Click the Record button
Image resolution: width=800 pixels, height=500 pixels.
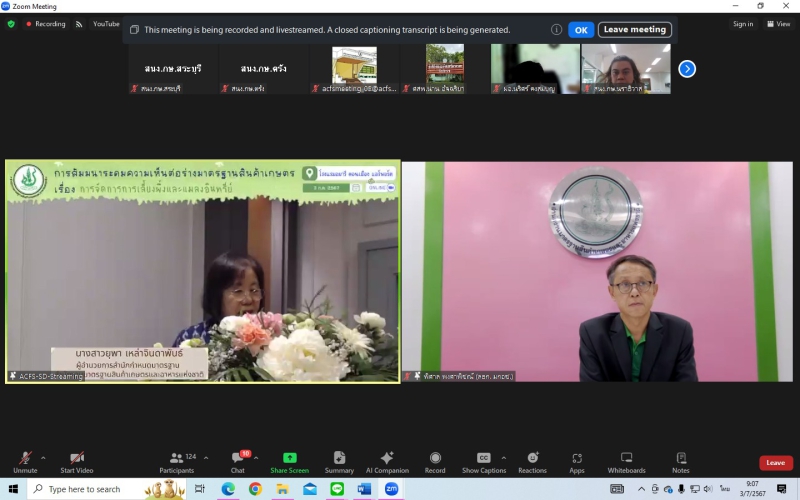435,462
